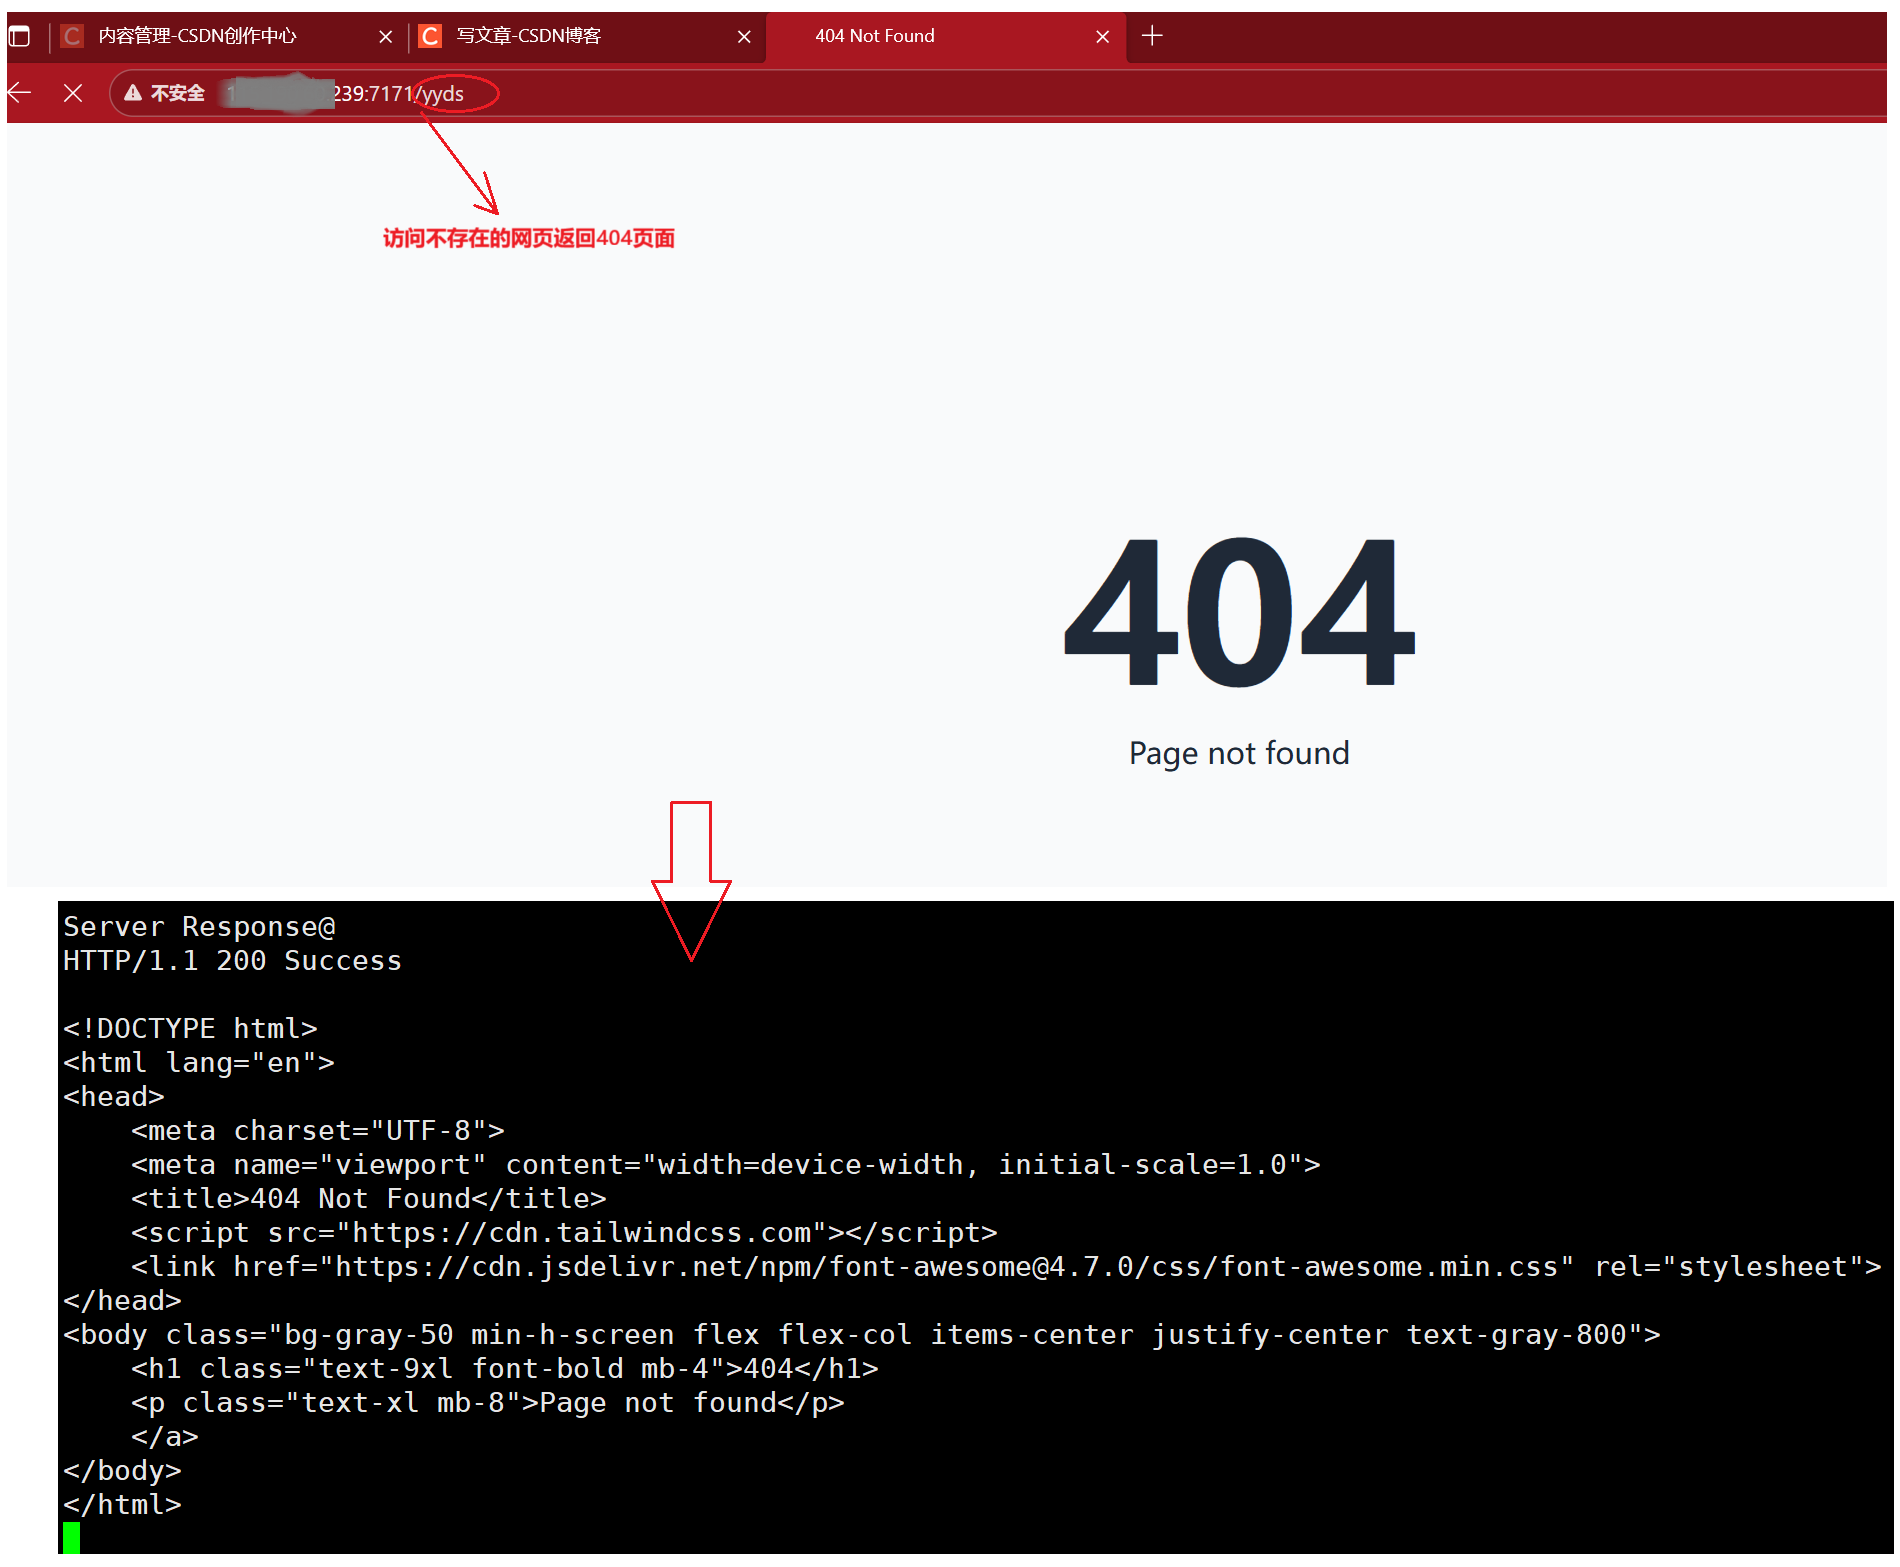Viewport: 1900px width, 1567px height.
Task: Click the CSDN favicon on 写文章 tab
Action: [431, 37]
